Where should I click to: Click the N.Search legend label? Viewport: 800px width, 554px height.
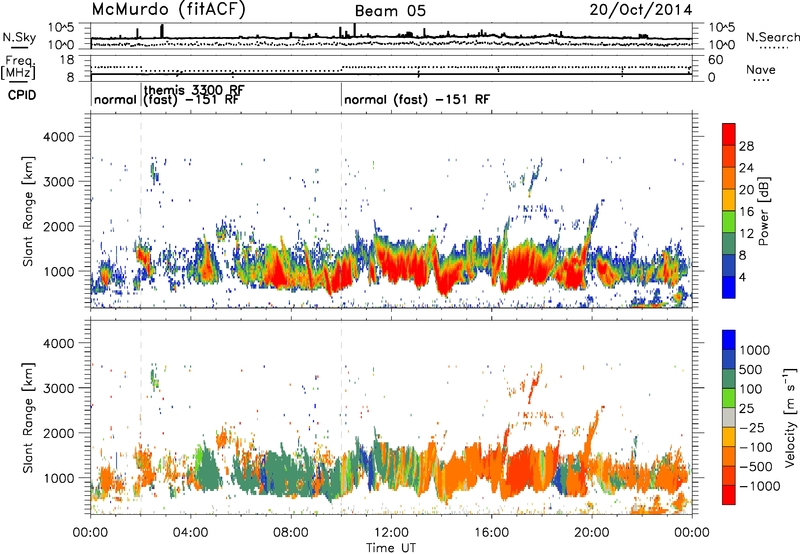coord(772,37)
